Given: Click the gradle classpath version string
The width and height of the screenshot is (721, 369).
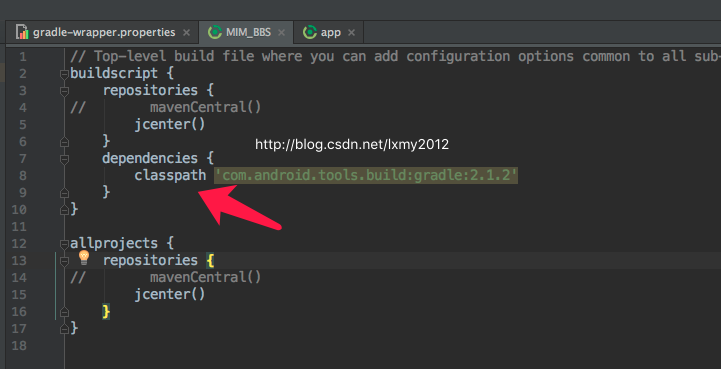Looking at the screenshot, I should 366,175.
